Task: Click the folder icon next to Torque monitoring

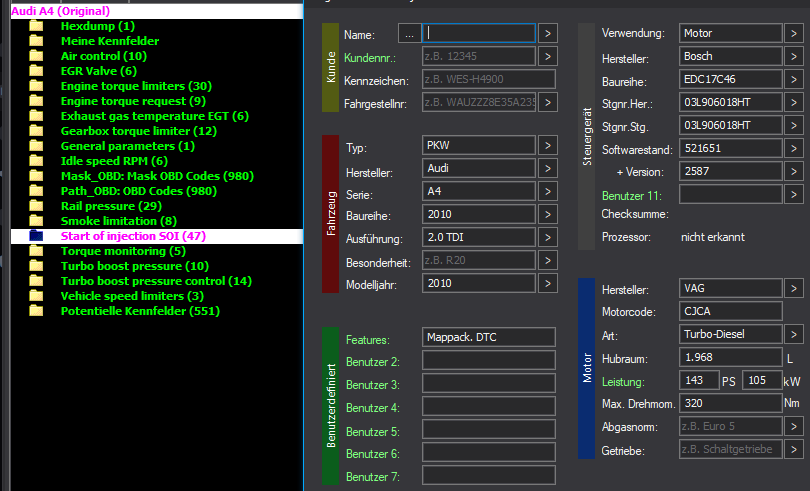Action: pos(37,251)
